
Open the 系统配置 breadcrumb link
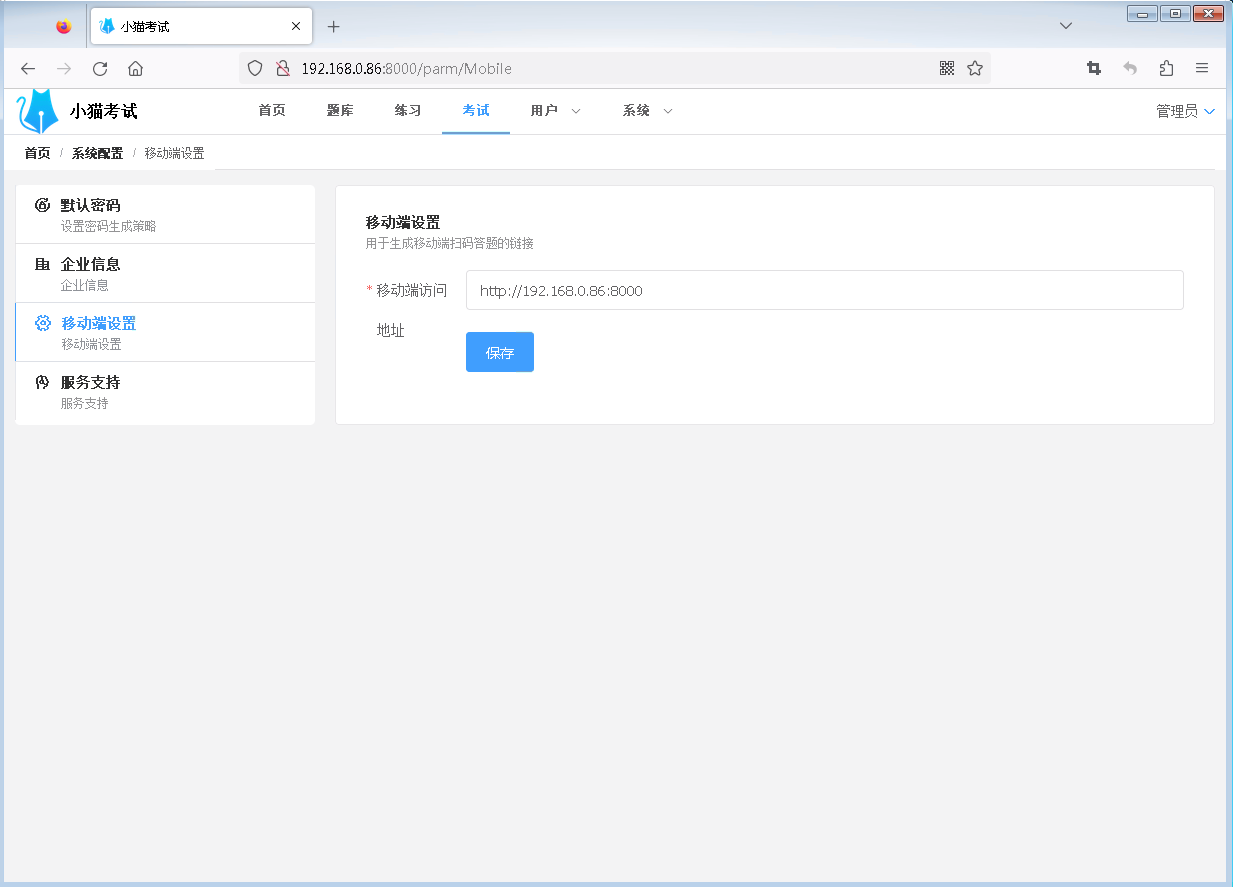[97, 152]
